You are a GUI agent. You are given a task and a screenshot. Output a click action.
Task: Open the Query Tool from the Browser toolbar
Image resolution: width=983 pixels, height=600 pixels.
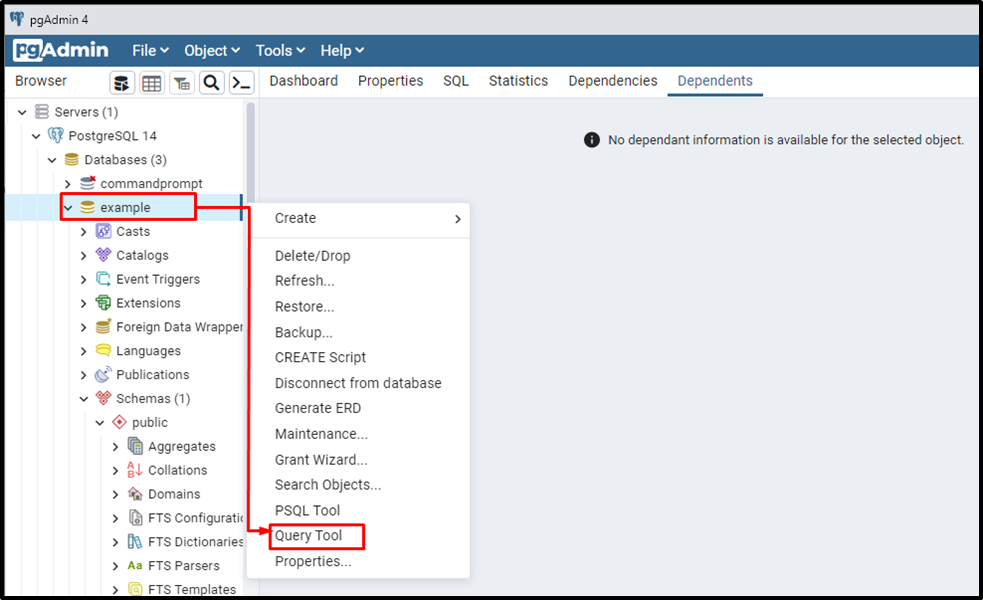pos(123,83)
